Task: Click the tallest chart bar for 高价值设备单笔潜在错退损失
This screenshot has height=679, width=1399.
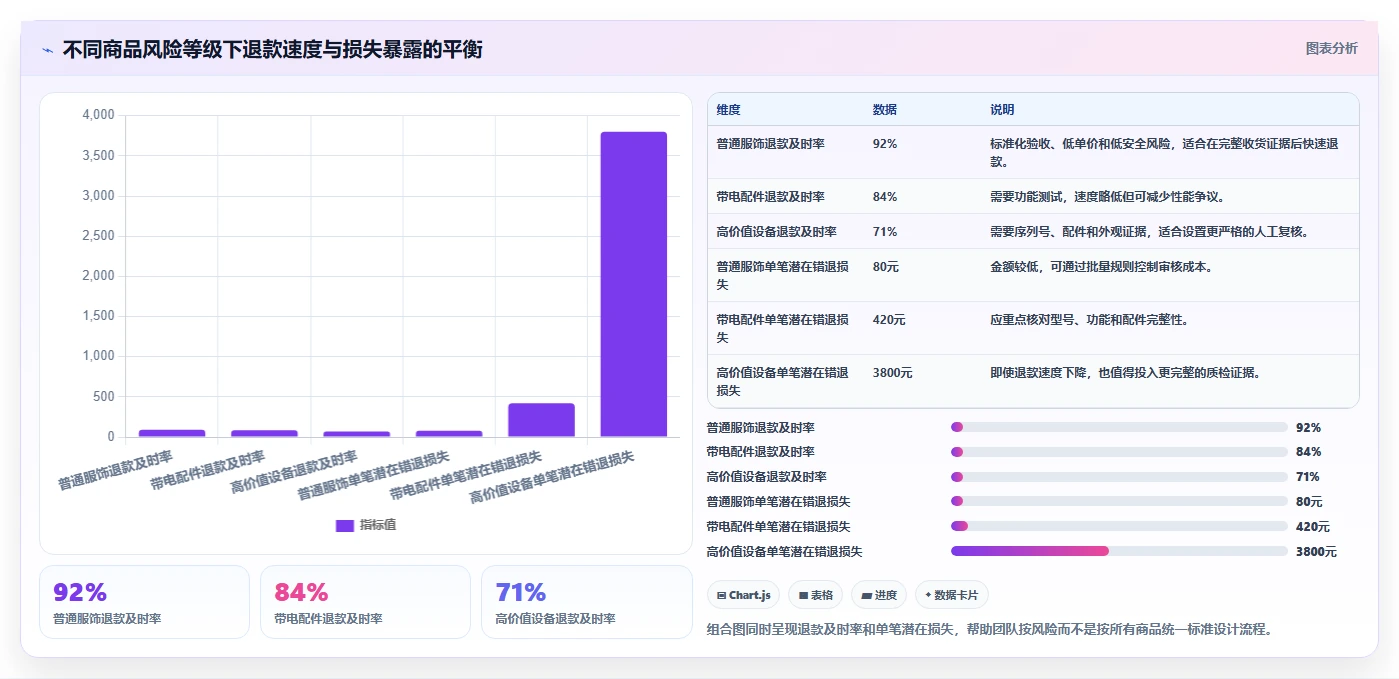Action: 634,284
